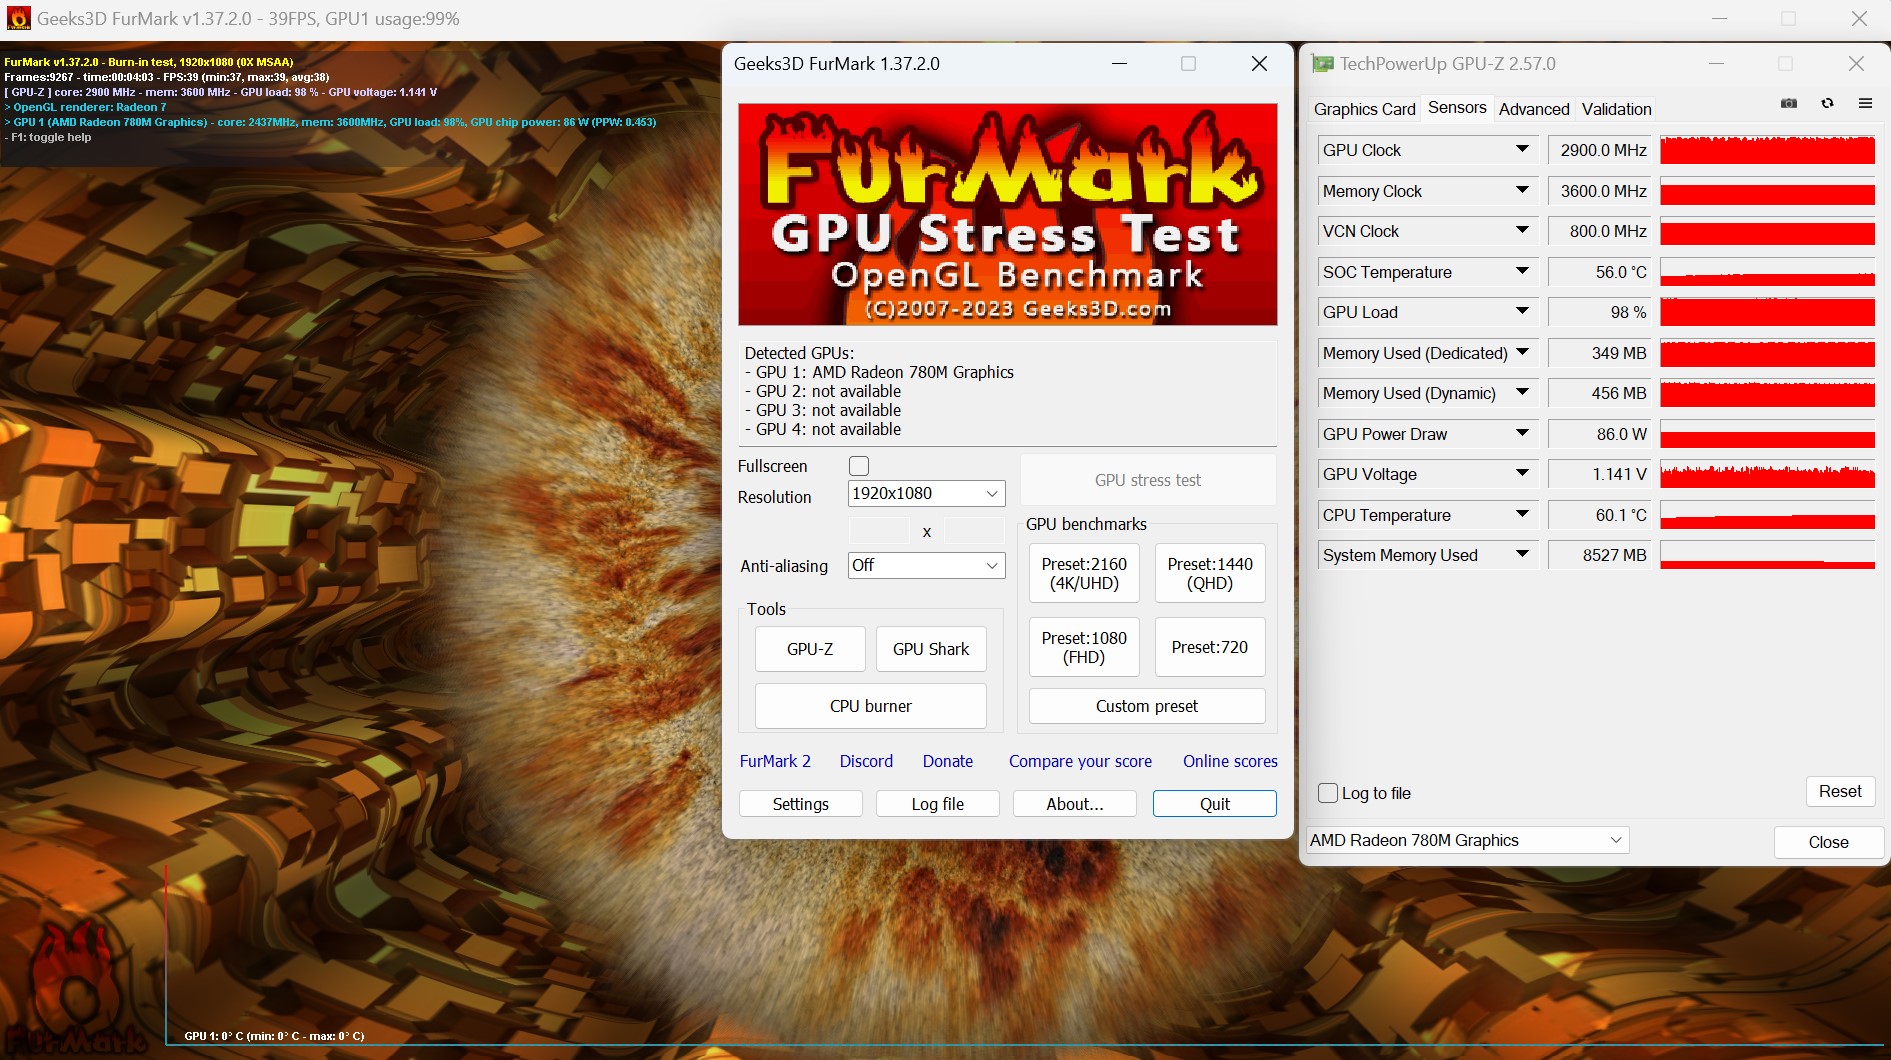
Task: Switch to the Graphics Card tab
Action: (x=1364, y=109)
